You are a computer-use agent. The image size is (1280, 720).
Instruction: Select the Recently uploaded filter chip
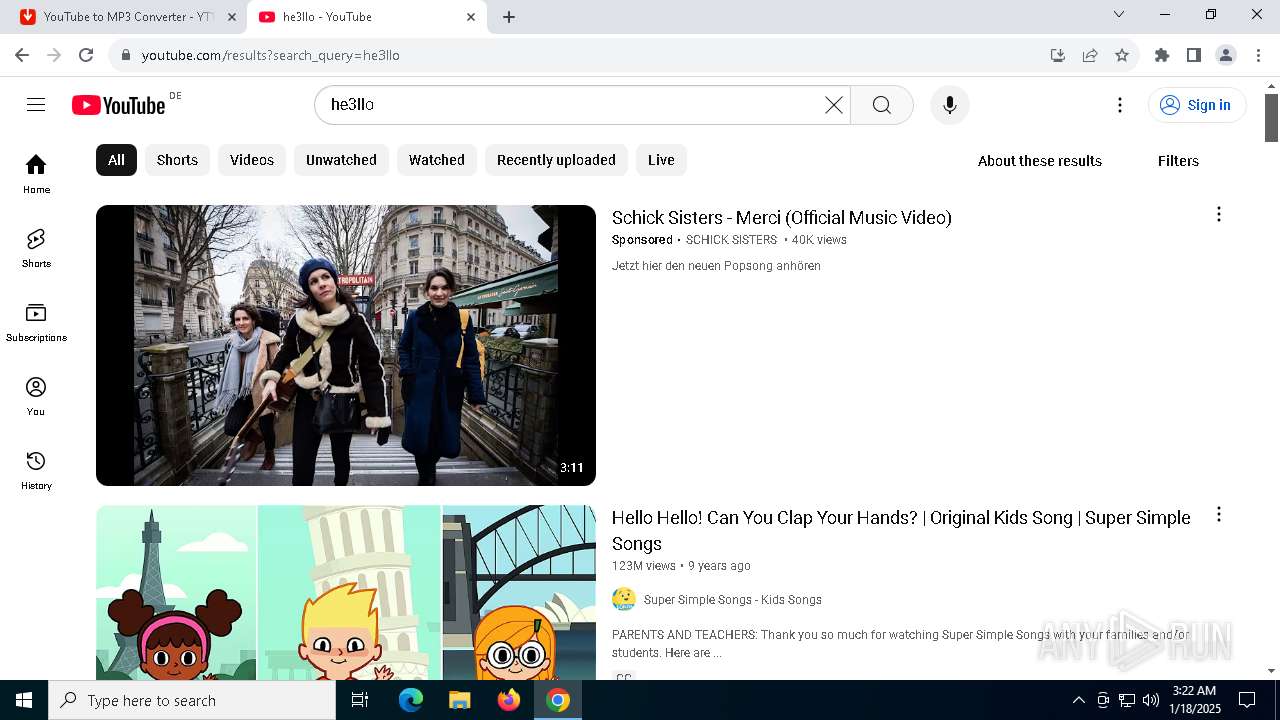click(x=556, y=160)
